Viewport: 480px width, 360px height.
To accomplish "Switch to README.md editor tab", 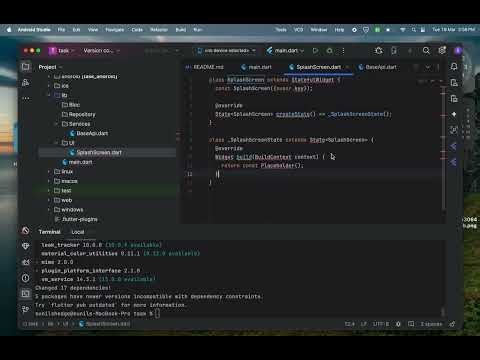I will [x=205, y=67].
